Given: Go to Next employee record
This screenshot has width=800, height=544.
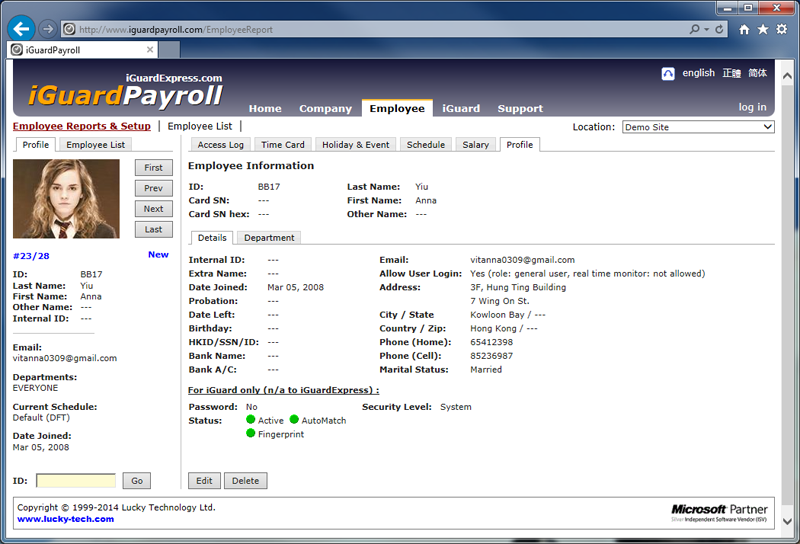Looking at the screenshot, I should [x=154, y=209].
